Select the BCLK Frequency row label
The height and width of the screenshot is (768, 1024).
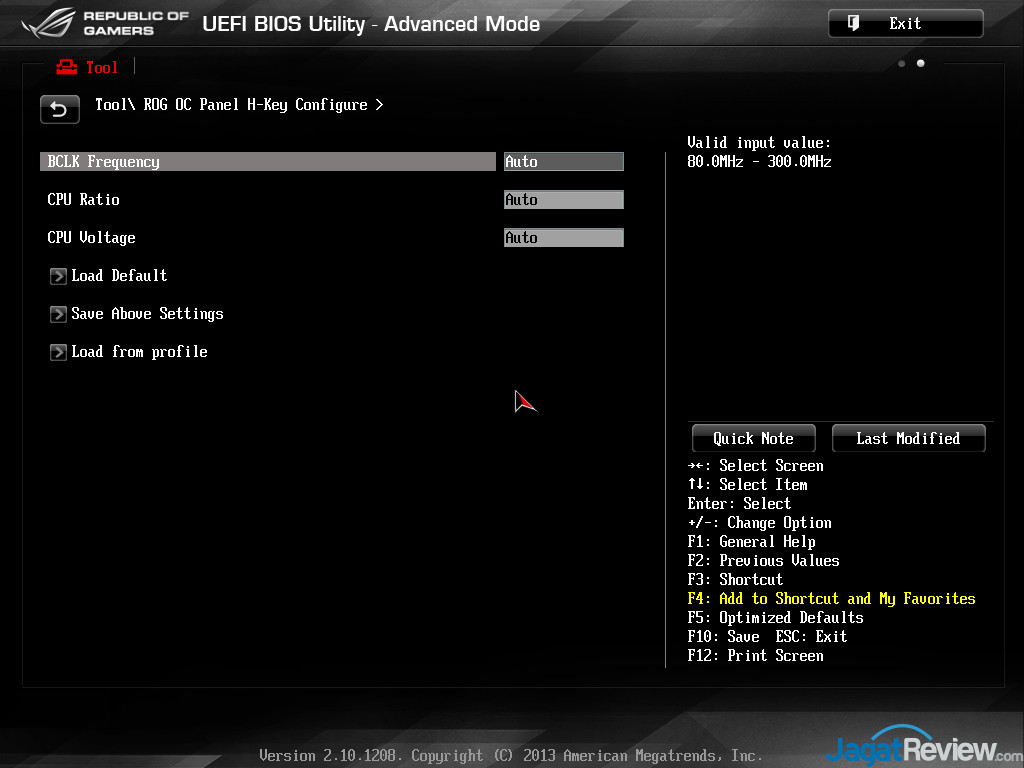pos(104,162)
